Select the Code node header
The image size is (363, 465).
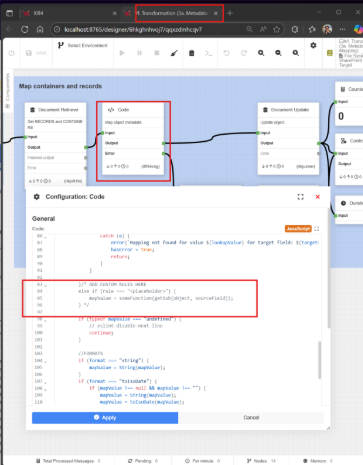[x=133, y=110]
